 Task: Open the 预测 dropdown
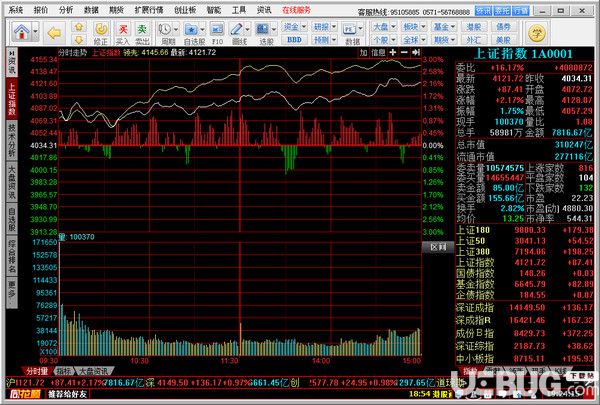point(324,39)
